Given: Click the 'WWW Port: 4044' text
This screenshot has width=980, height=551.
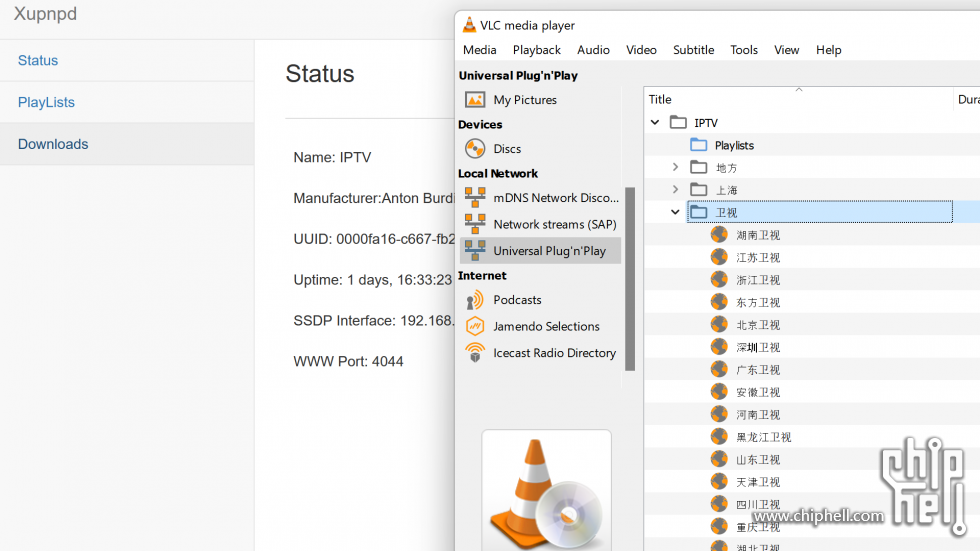Looking at the screenshot, I should coord(348,362).
